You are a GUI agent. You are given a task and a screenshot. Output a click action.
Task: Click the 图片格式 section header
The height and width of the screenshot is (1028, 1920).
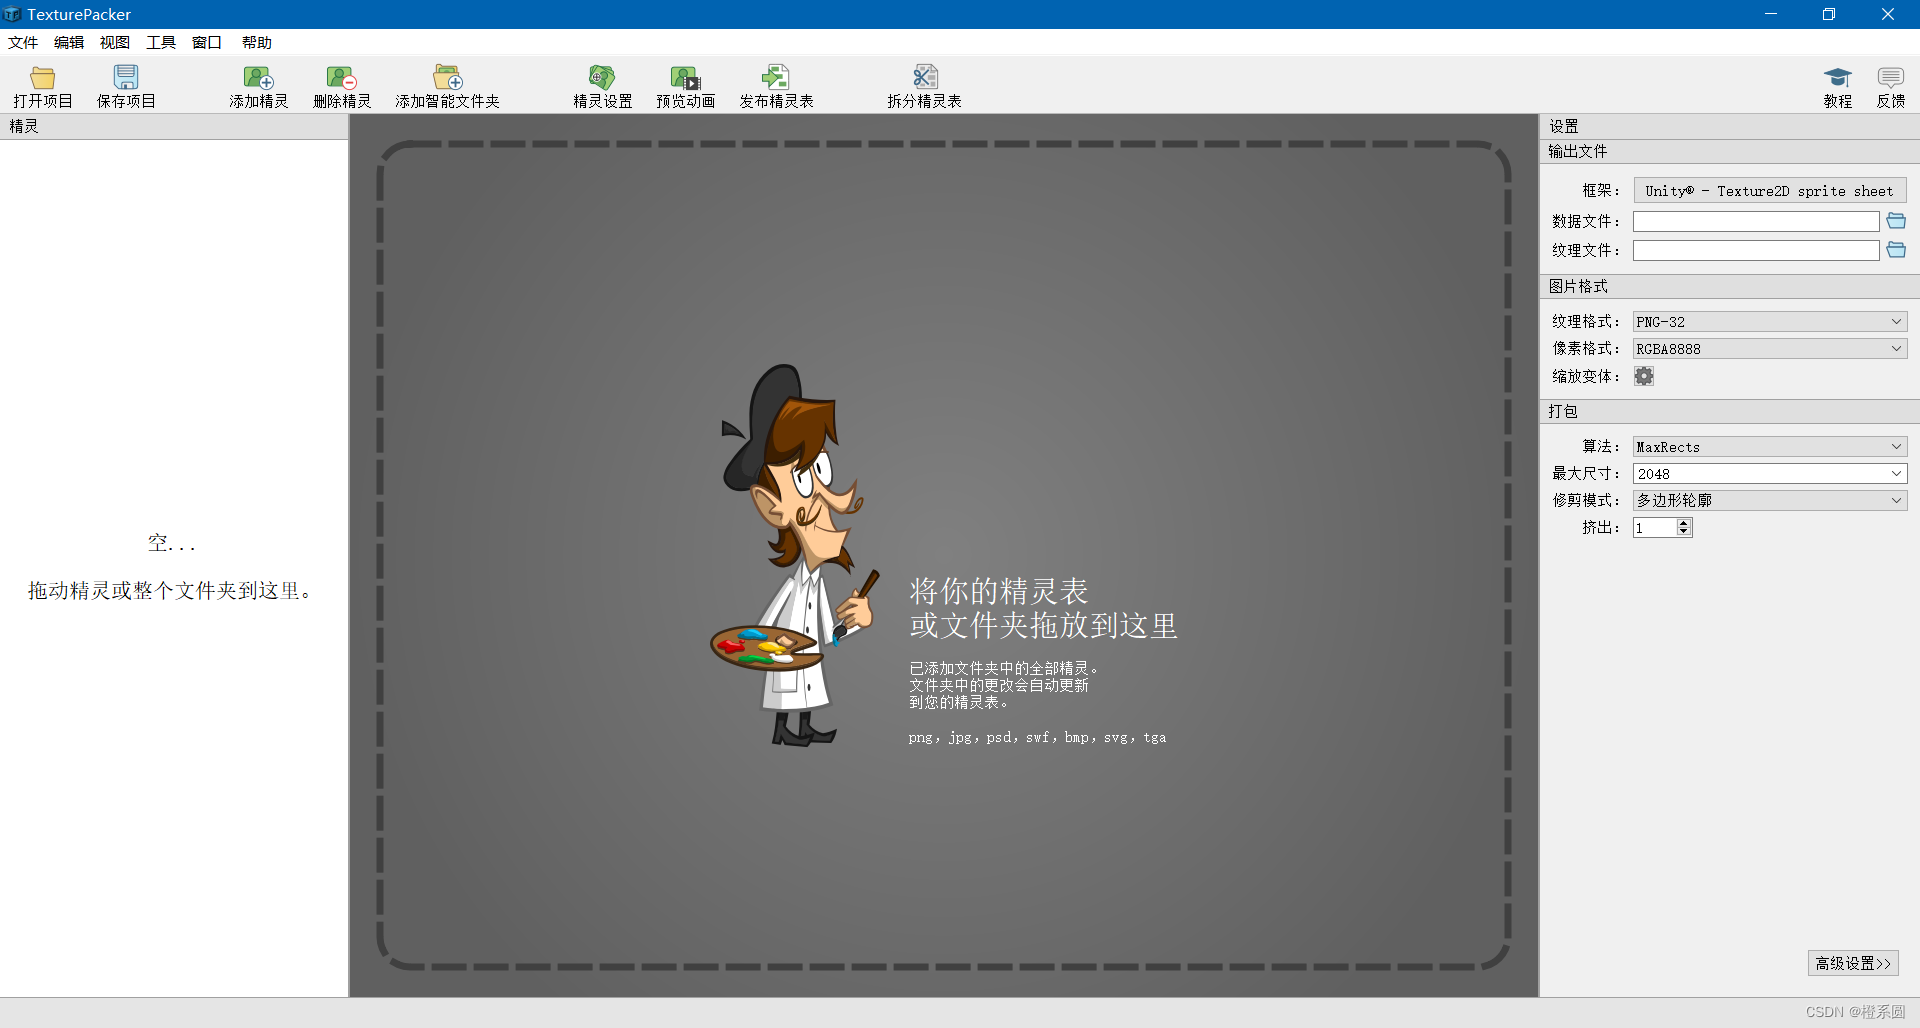click(x=1729, y=286)
